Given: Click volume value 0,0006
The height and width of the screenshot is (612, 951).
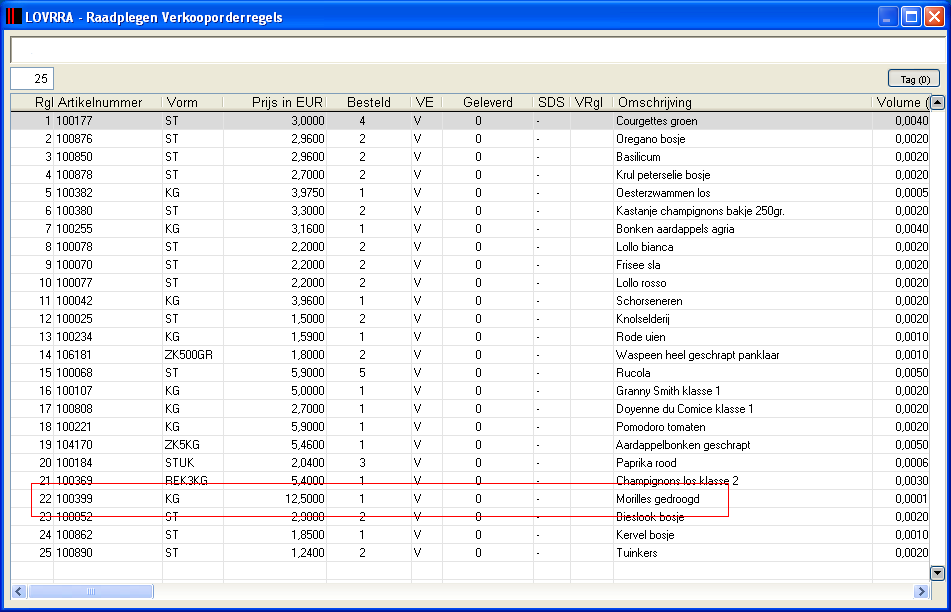Looking at the screenshot, I should coord(912,463).
